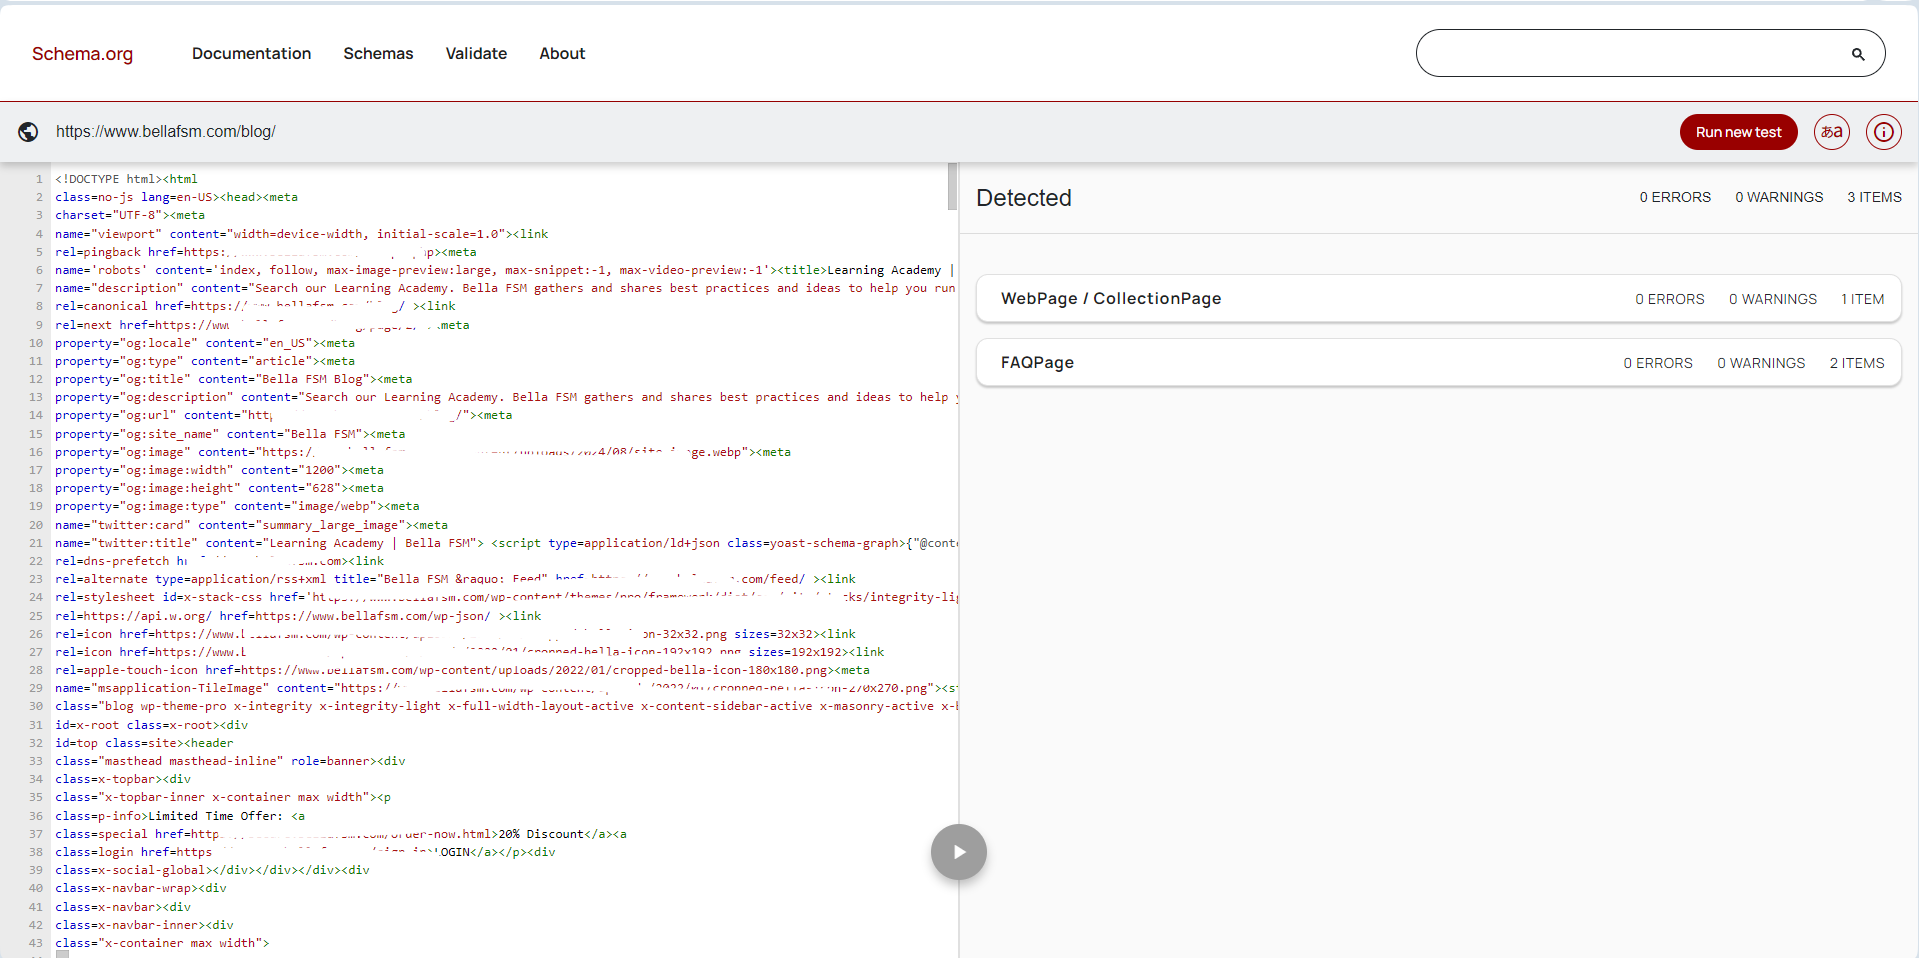The height and width of the screenshot is (958, 1919).
Task: Click the 2 ITEMS count for FAQPage
Action: click(1857, 363)
